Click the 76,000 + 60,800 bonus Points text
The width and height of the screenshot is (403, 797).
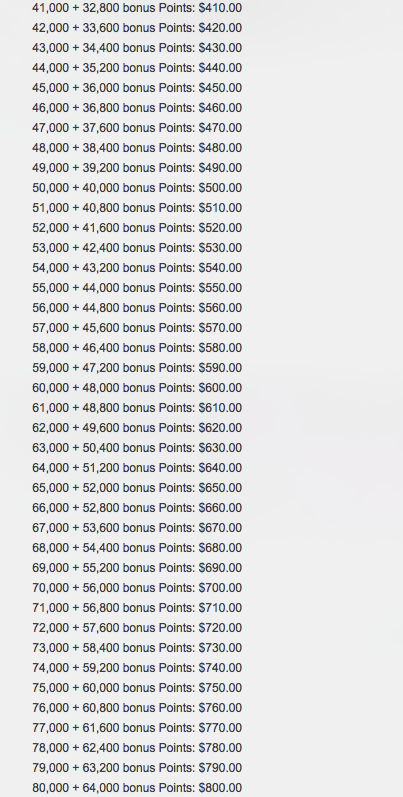137,708
